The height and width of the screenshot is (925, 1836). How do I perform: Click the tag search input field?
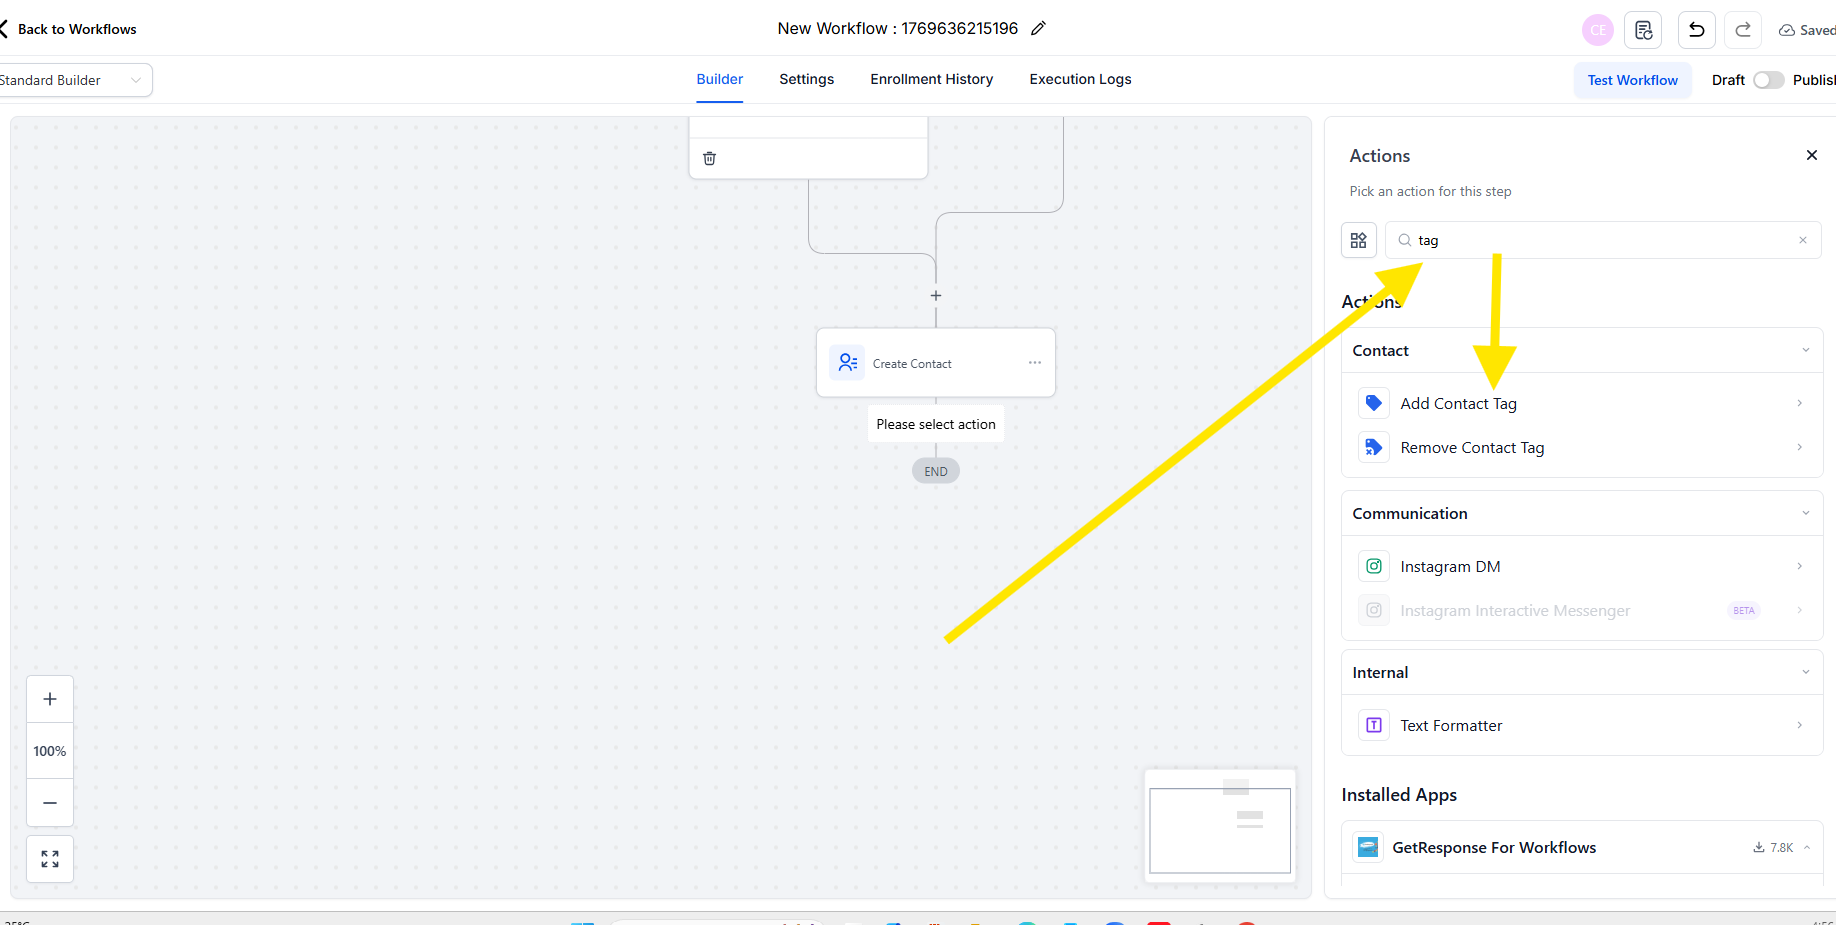pyautogui.click(x=1600, y=240)
